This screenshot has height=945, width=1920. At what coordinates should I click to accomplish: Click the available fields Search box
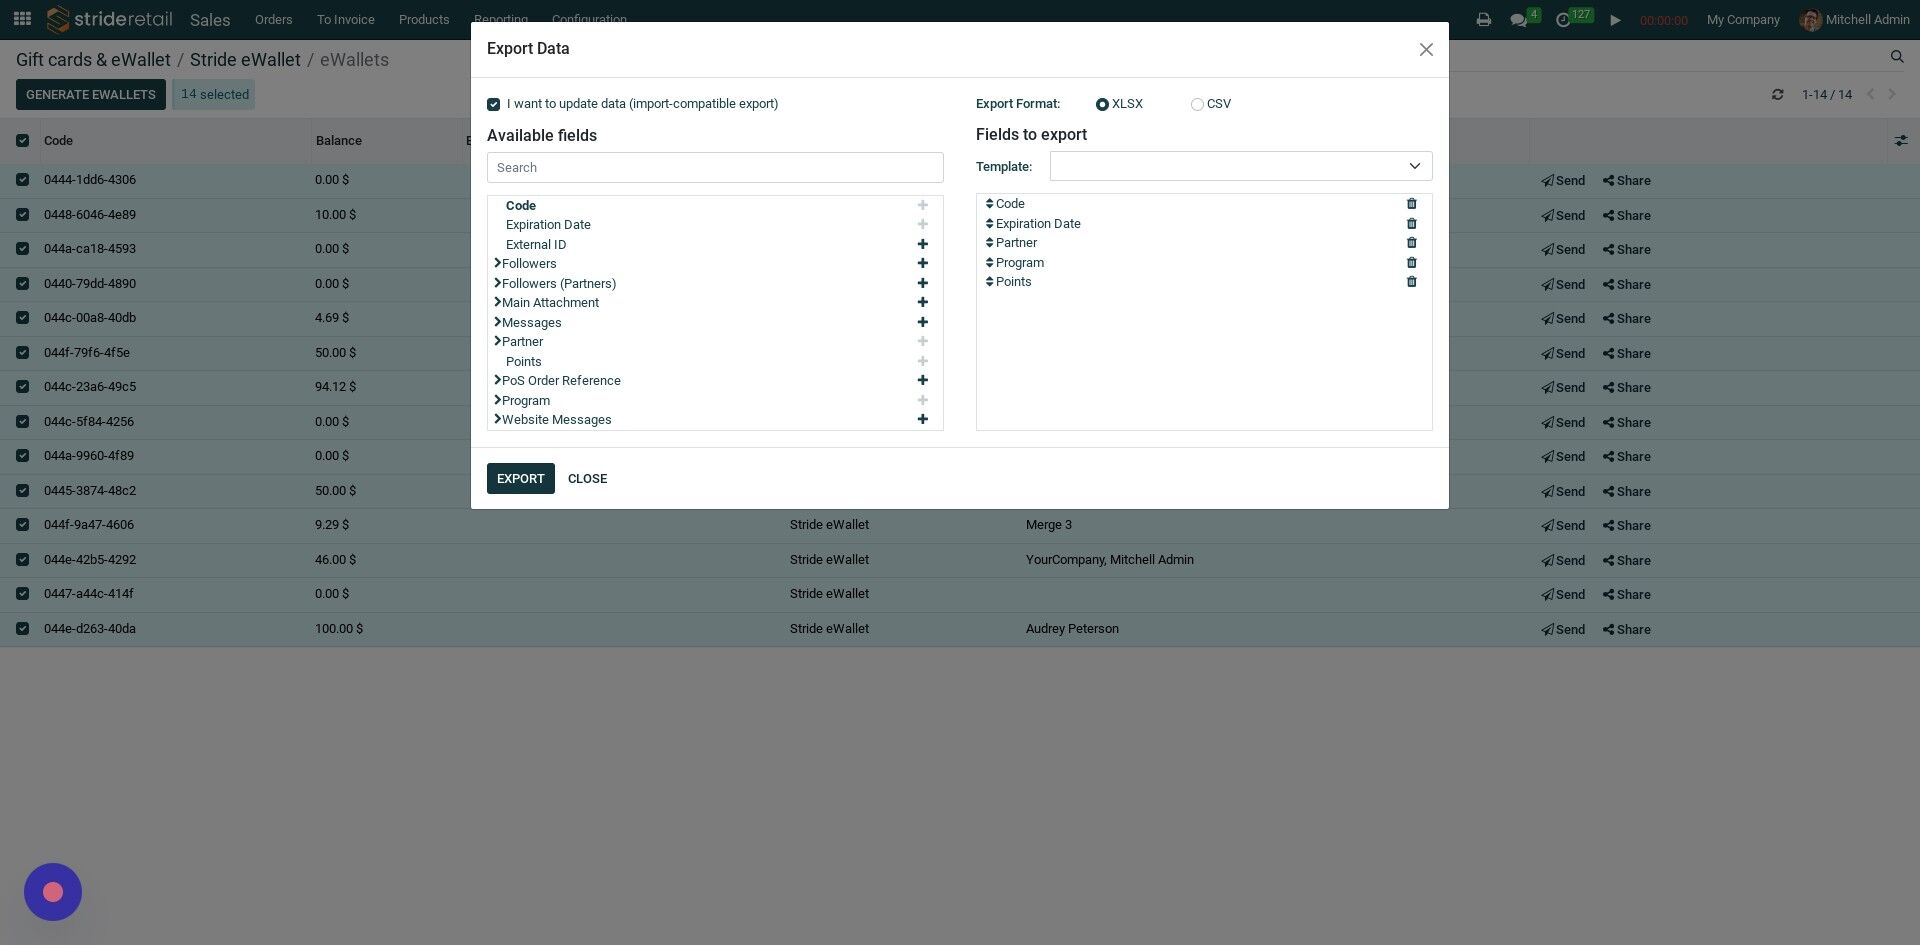pos(715,168)
